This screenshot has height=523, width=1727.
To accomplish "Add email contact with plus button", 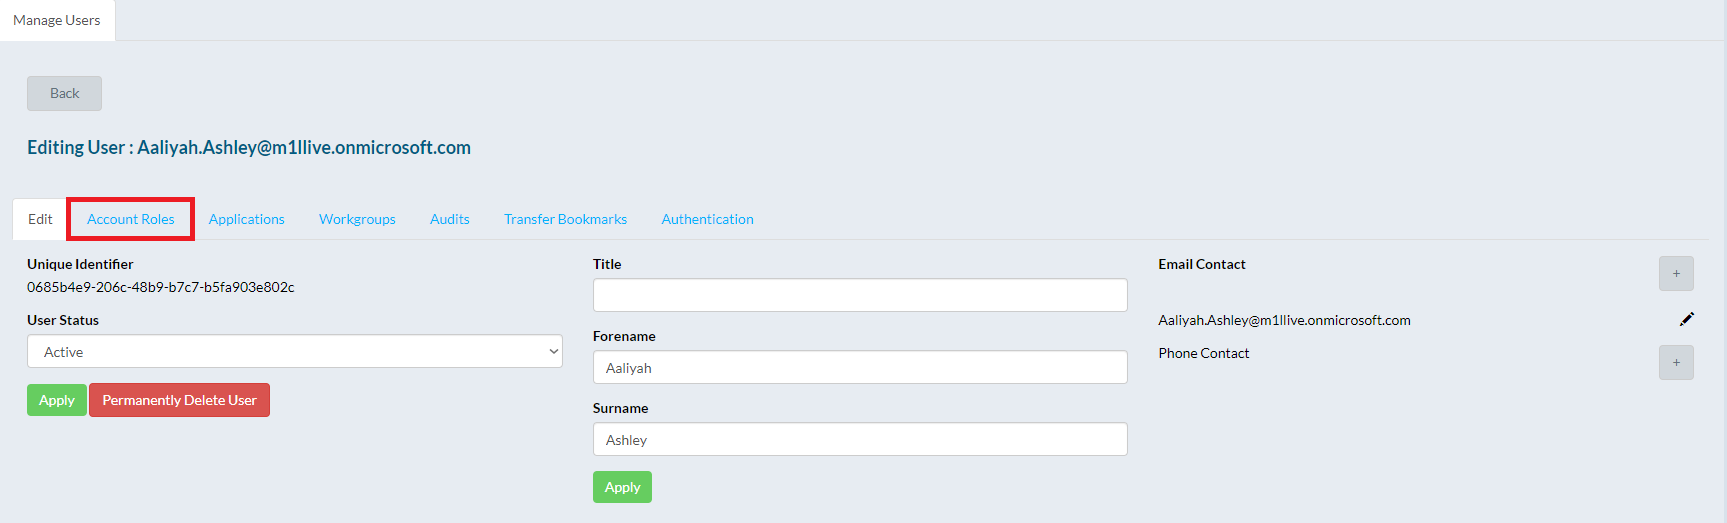I will pos(1676,274).
